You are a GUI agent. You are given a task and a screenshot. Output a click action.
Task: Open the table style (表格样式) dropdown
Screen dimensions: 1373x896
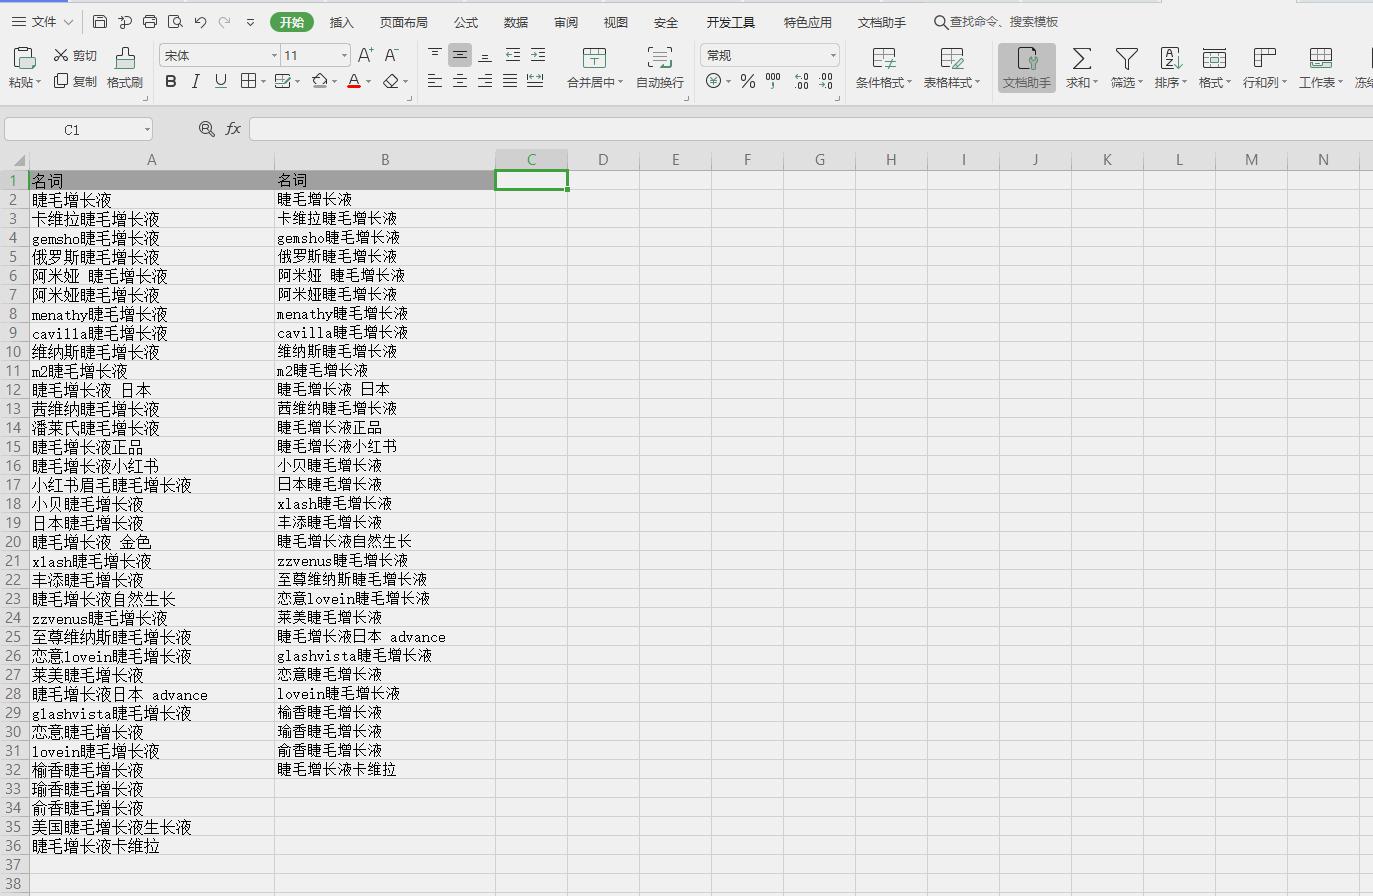[951, 67]
